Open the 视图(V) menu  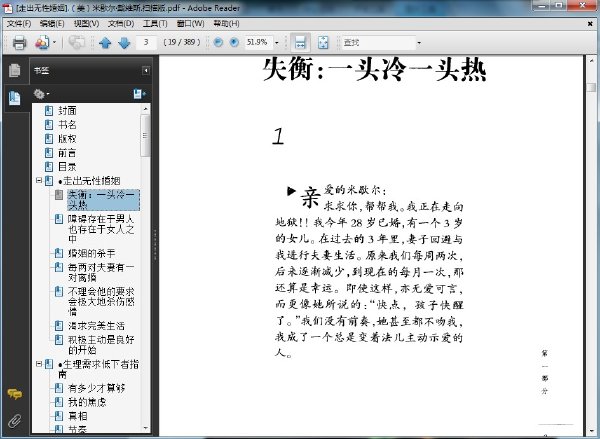pos(86,23)
